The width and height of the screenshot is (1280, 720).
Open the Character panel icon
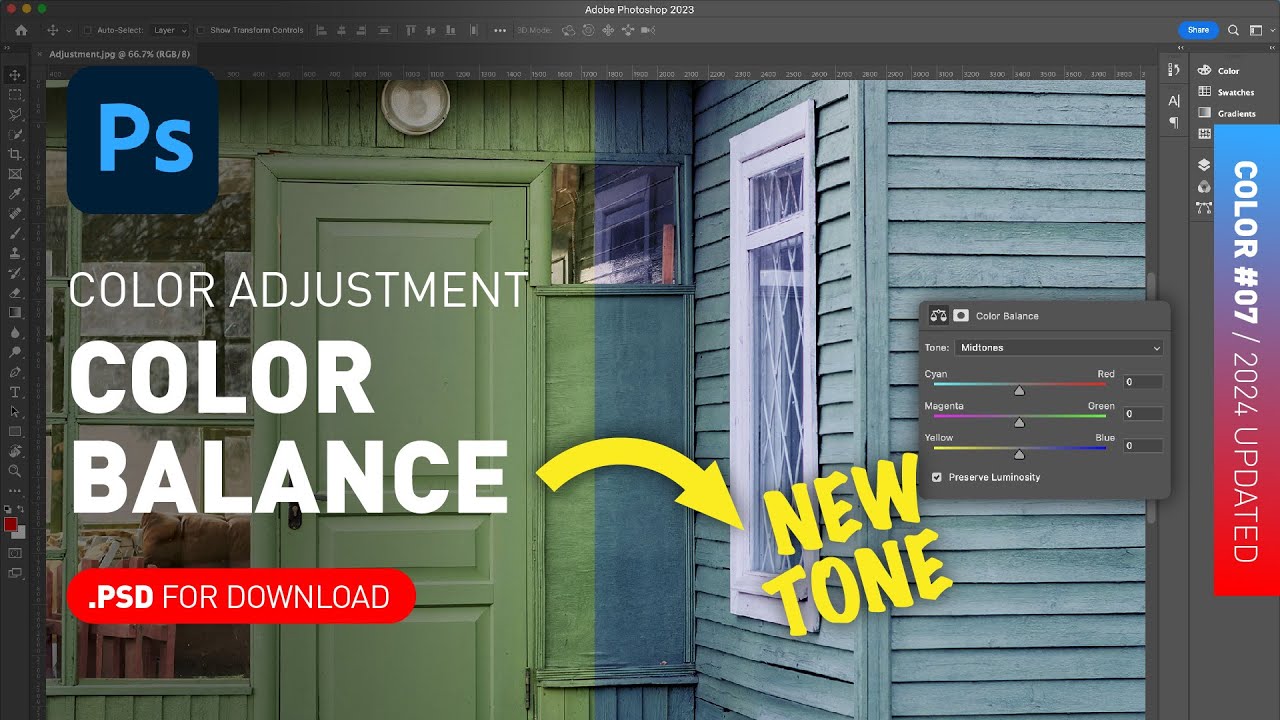(1174, 100)
